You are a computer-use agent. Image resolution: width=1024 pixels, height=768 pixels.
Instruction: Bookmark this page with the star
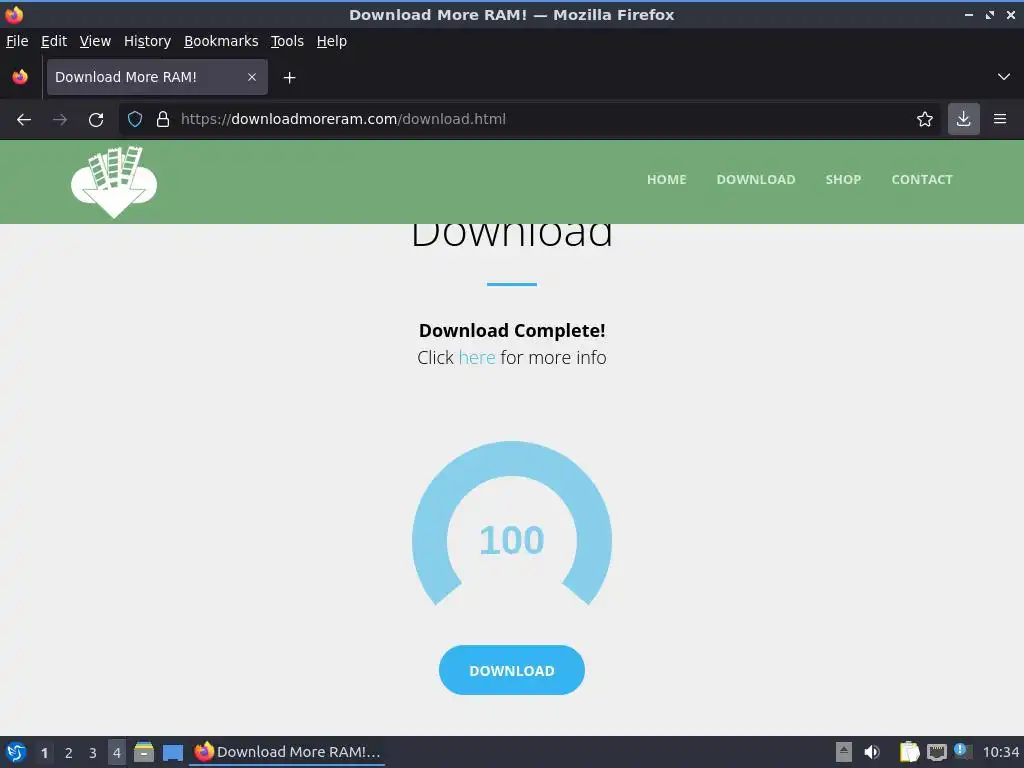pos(925,120)
